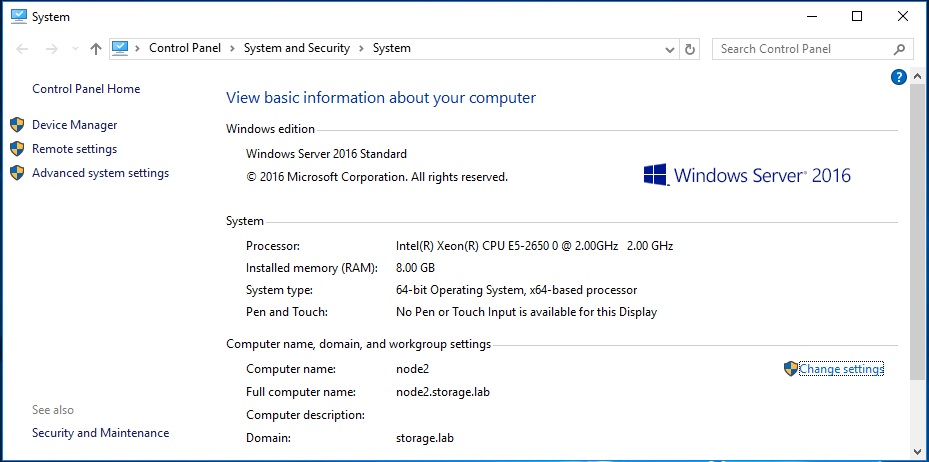The image size is (929, 462).
Task: Expand the chevron before Control Panel breadcrumb
Action: click(137, 49)
